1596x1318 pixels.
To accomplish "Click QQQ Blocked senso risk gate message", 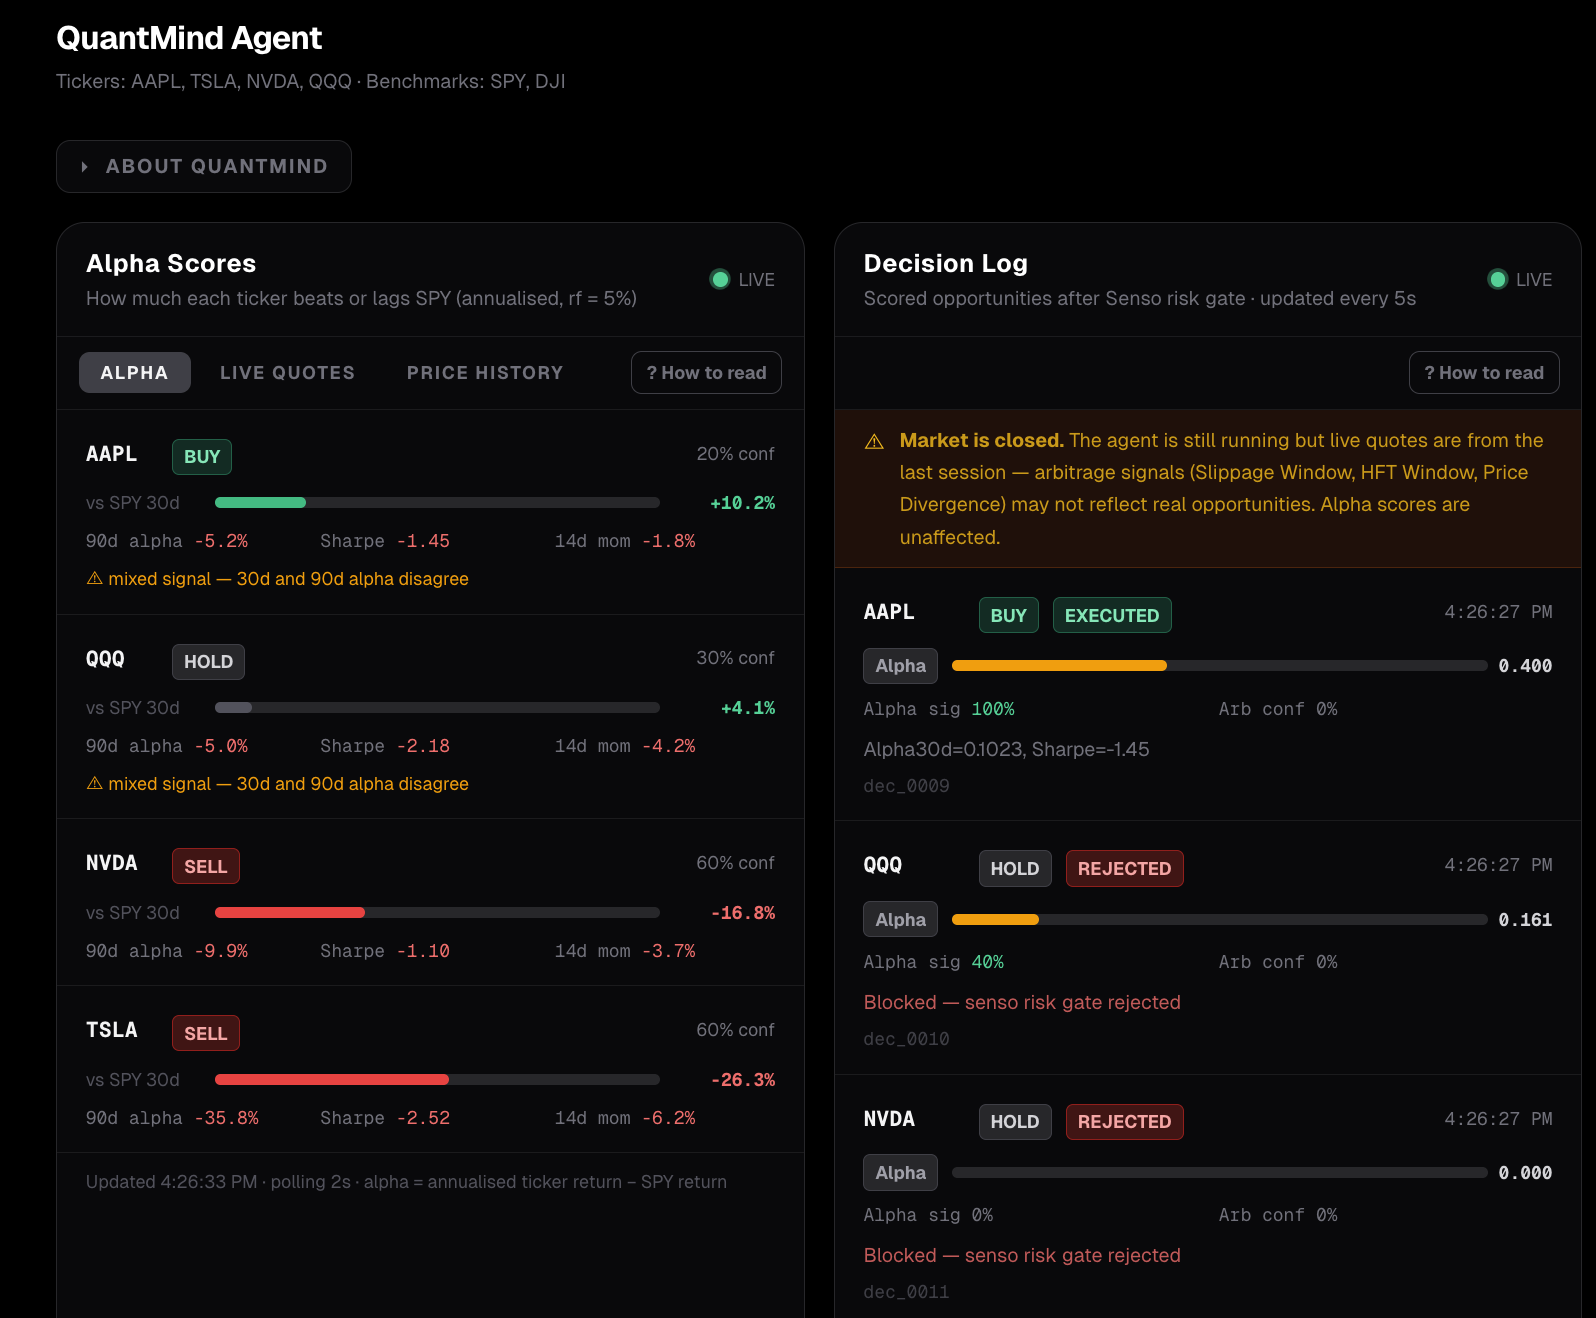I will [1022, 1001].
